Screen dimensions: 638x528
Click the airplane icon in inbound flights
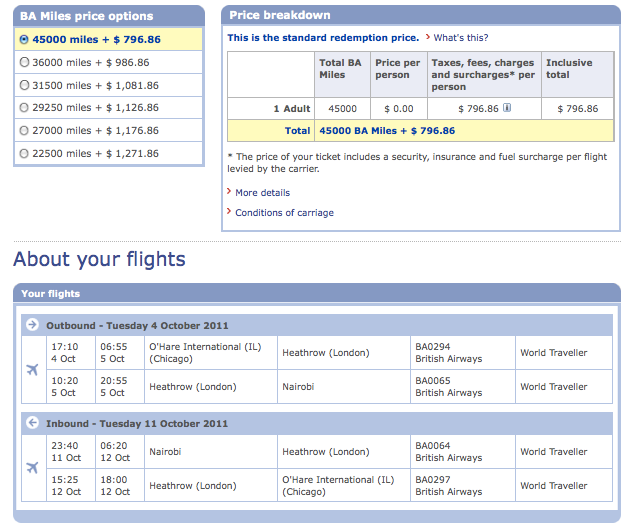pos(33,467)
